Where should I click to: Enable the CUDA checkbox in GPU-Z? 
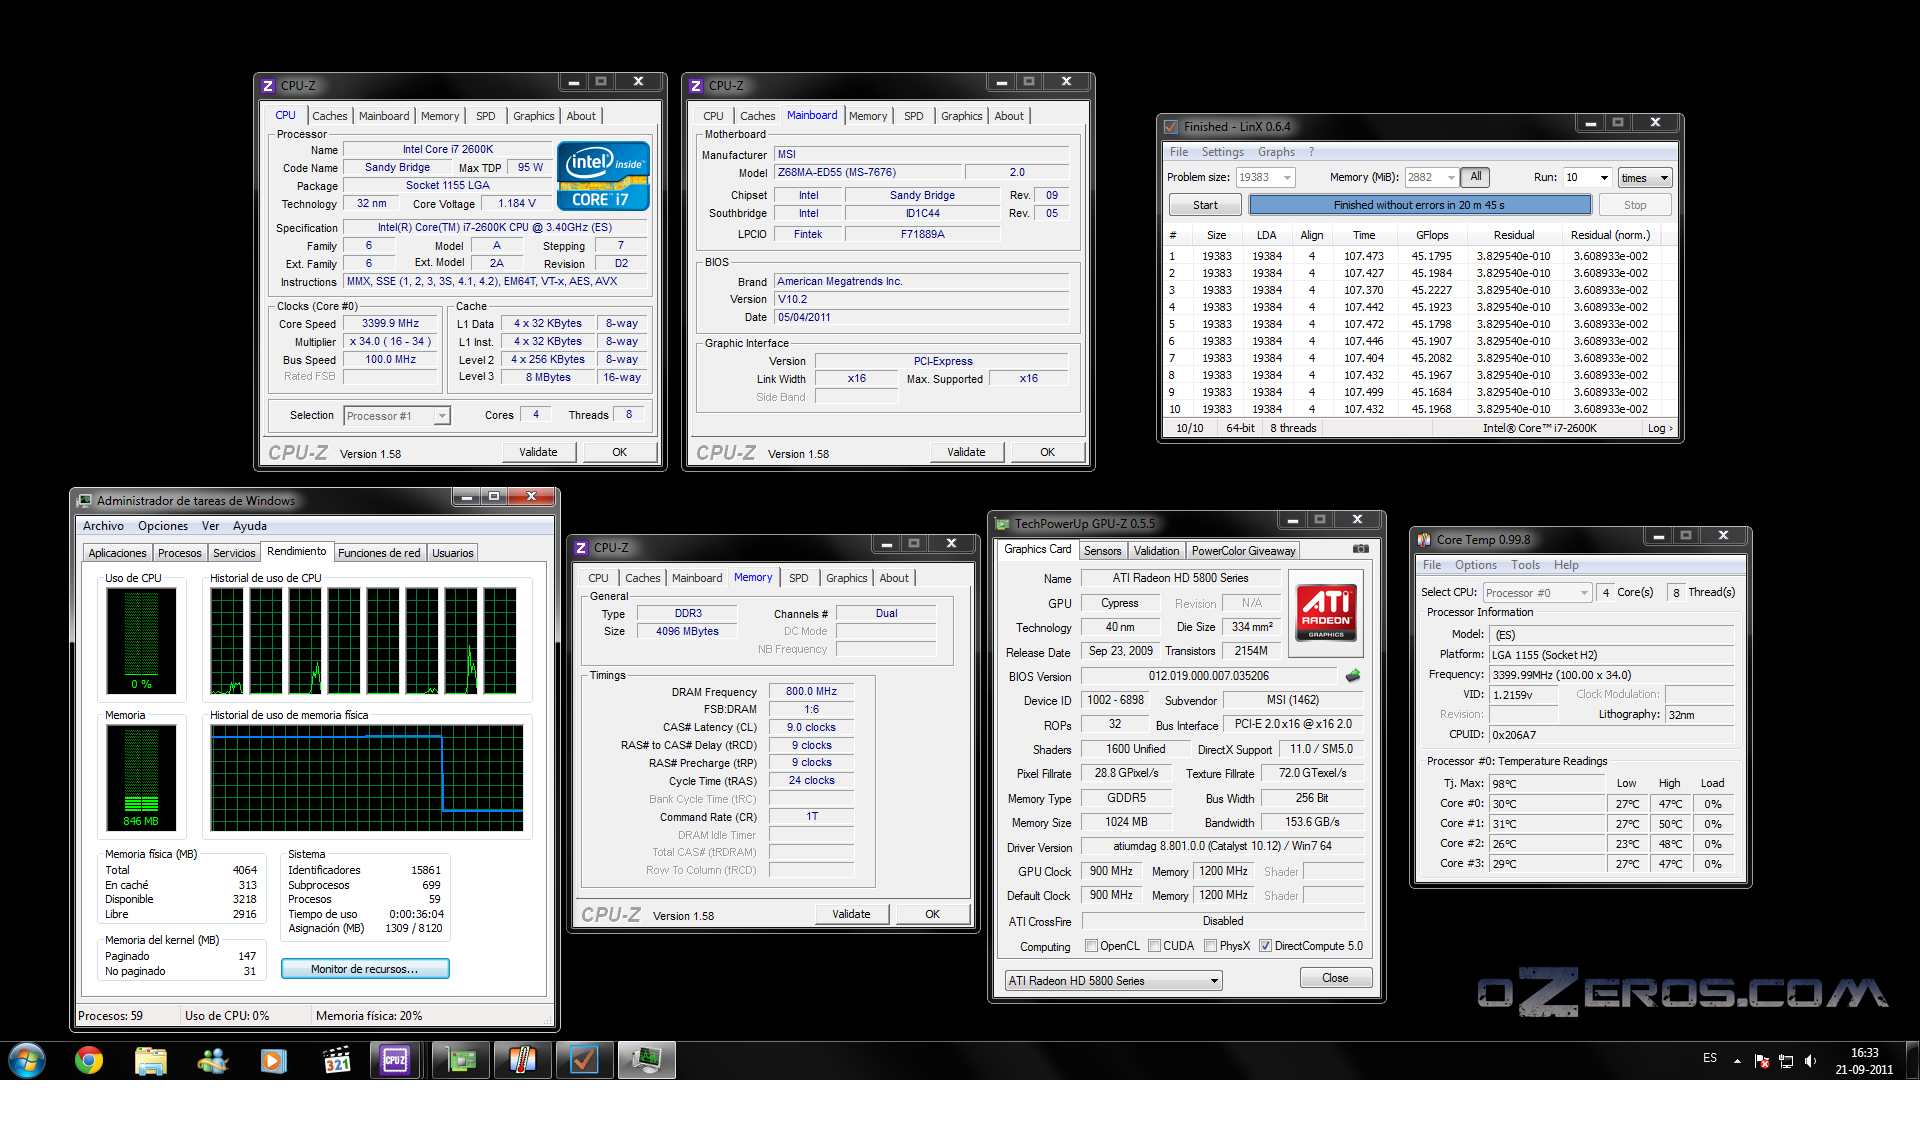(x=1155, y=946)
